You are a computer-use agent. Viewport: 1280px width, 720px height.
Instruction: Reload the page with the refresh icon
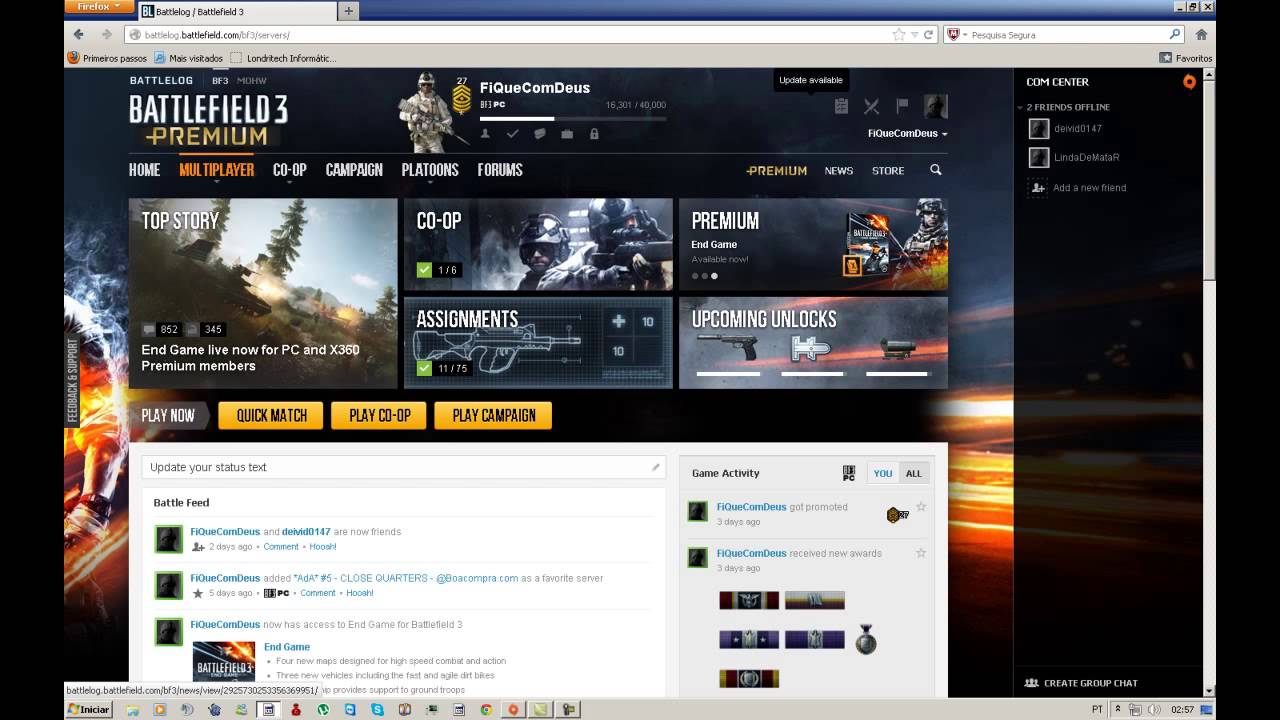[929, 34]
